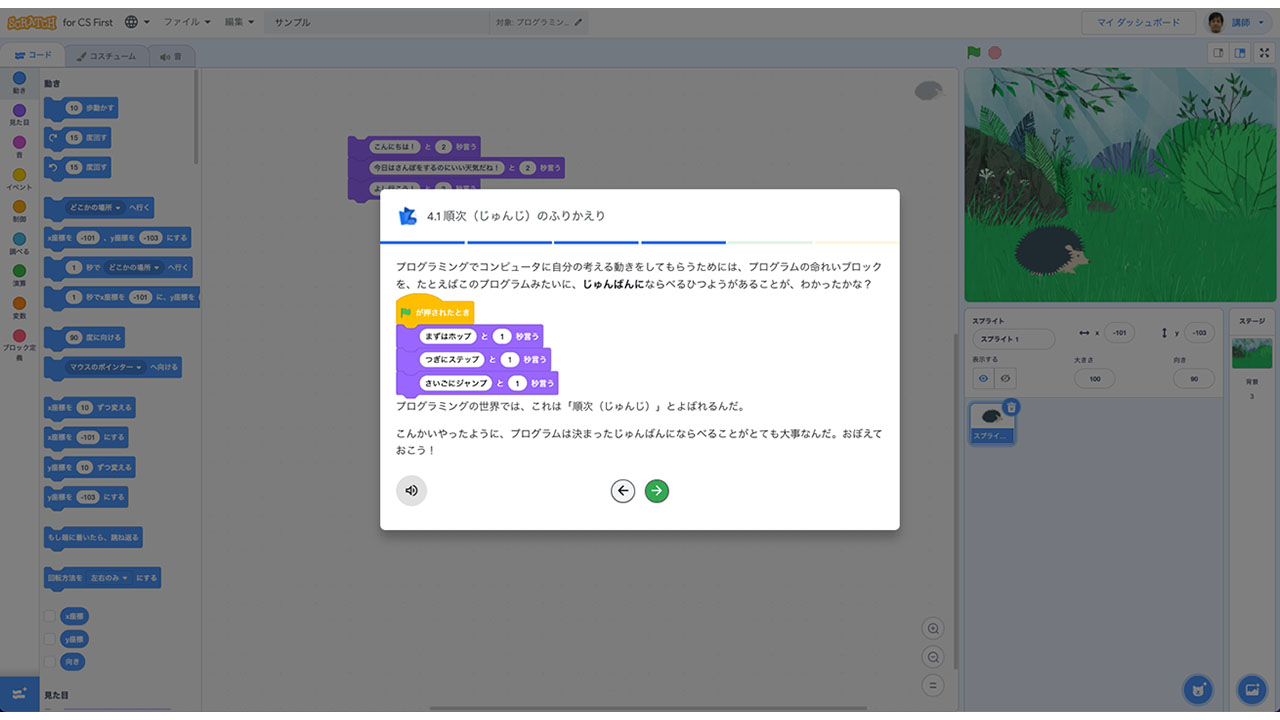Open the globe language dropdown

click(137, 22)
